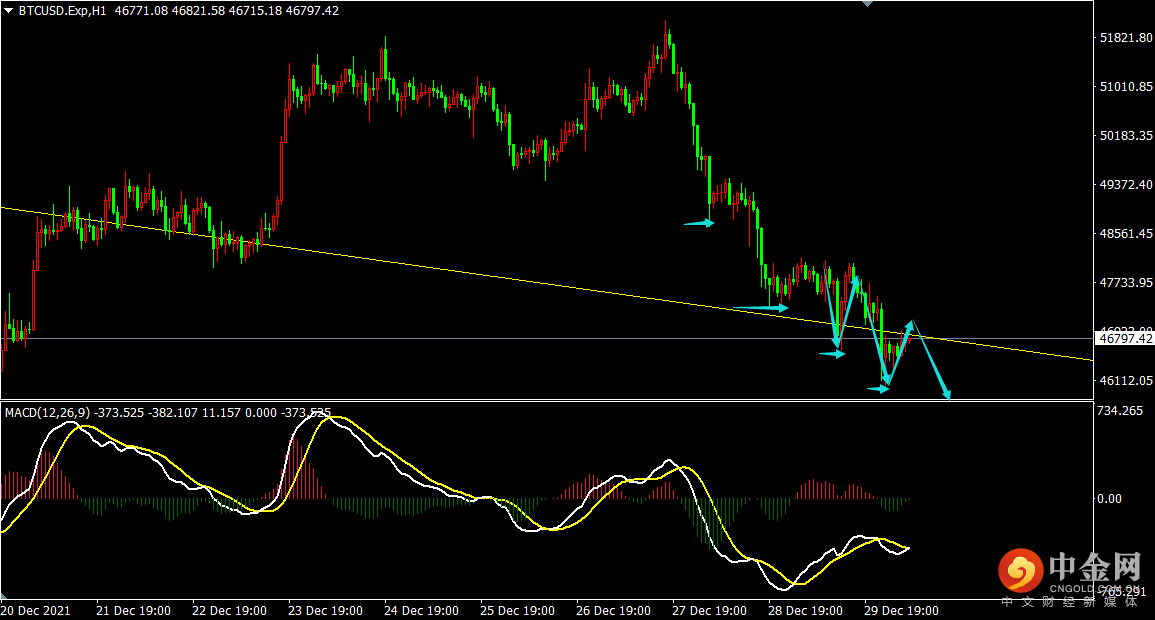
Task: Select the long cyan arrow near 47300 level
Action: pos(760,308)
